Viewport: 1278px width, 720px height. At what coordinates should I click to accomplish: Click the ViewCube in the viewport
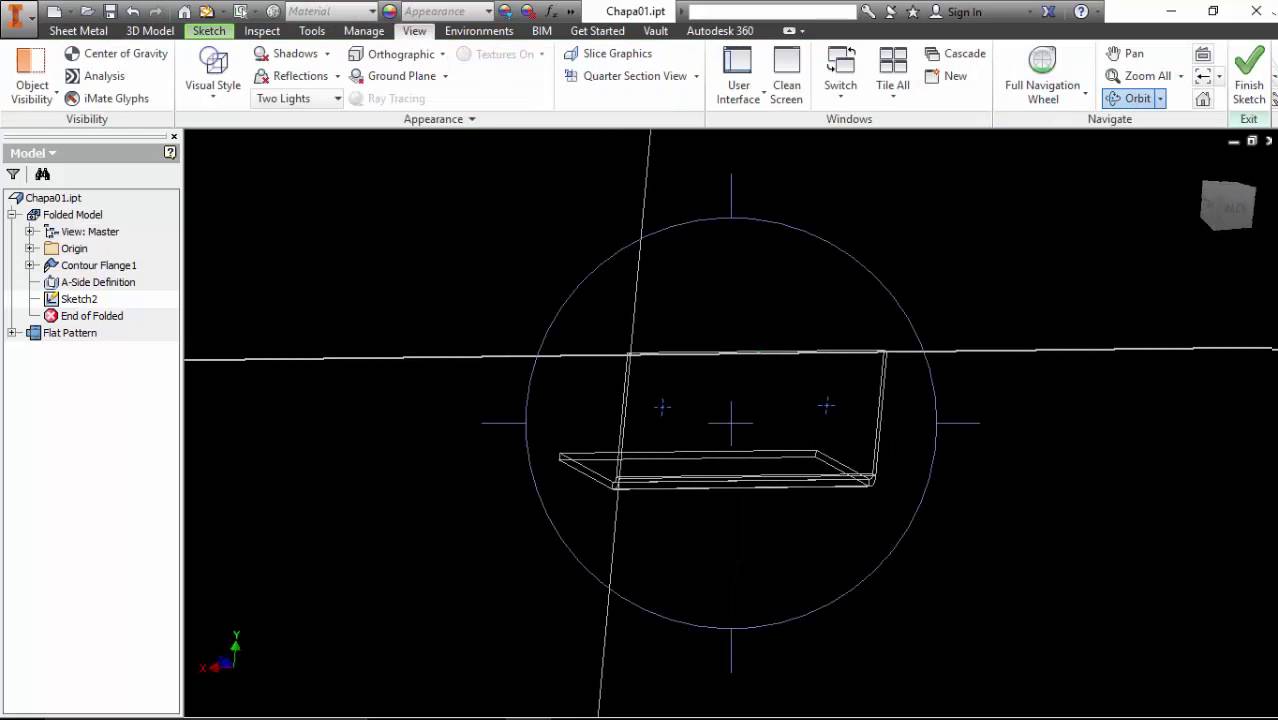1227,205
